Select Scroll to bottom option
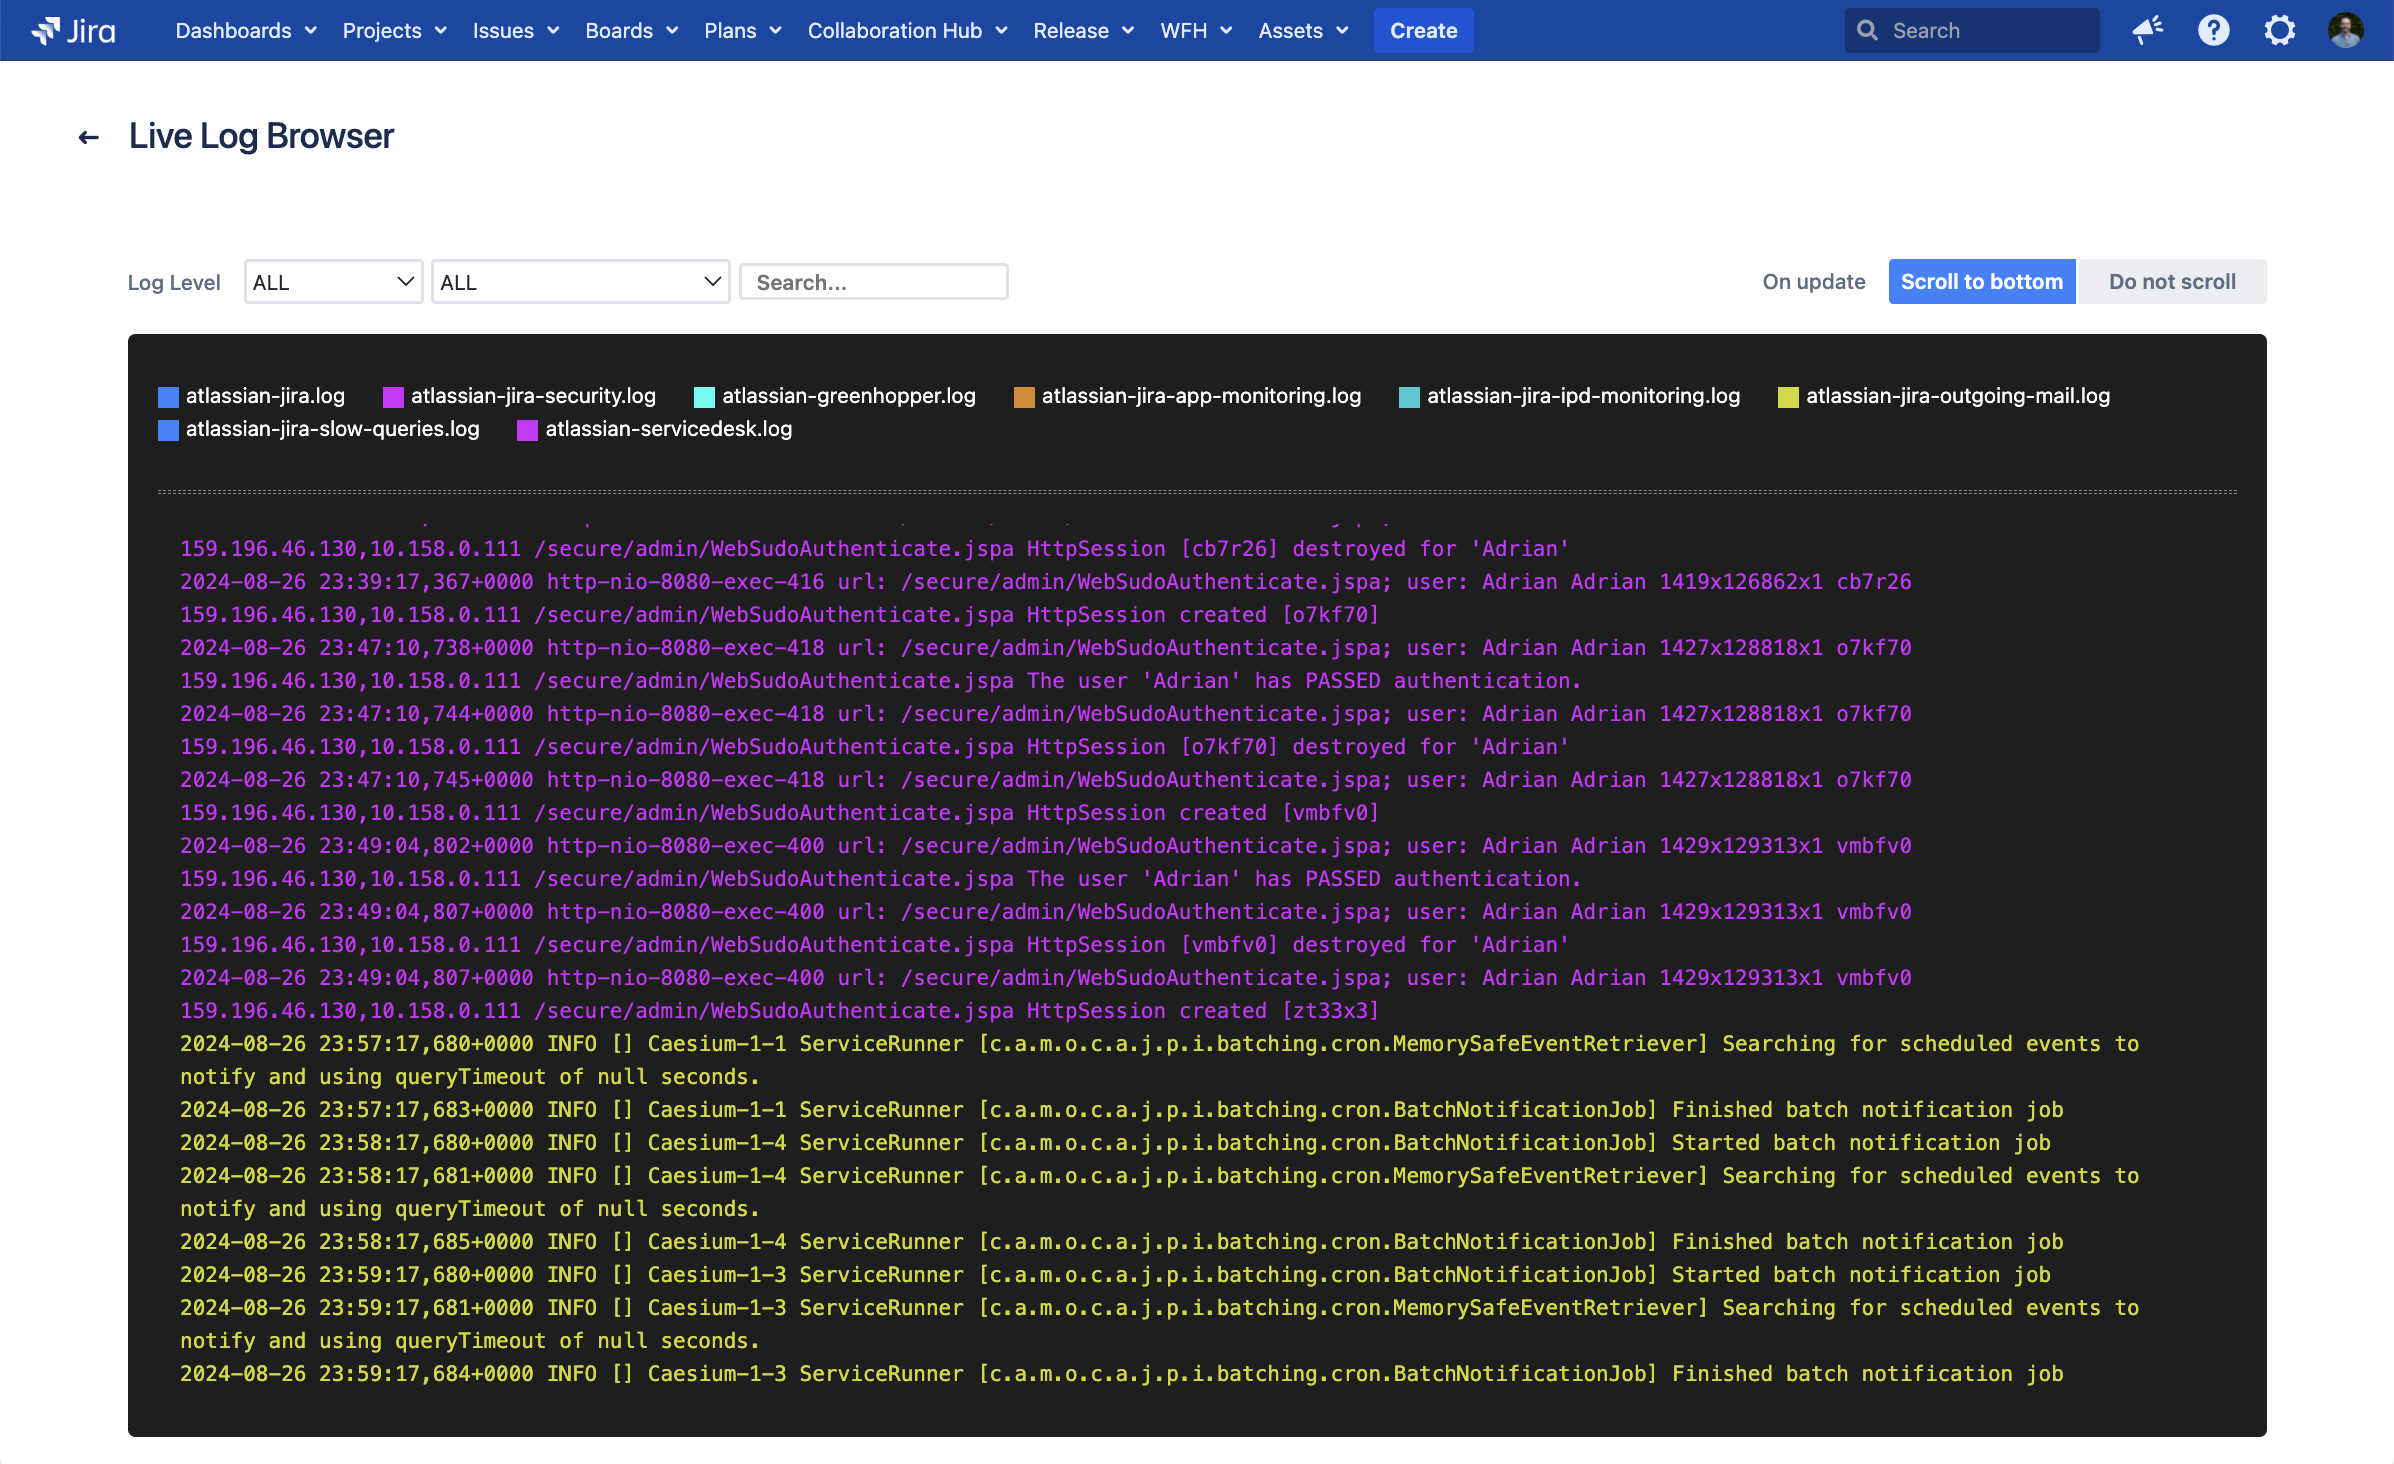The width and height of the screenshot is (2394, 1464). tap(1981, 282)
